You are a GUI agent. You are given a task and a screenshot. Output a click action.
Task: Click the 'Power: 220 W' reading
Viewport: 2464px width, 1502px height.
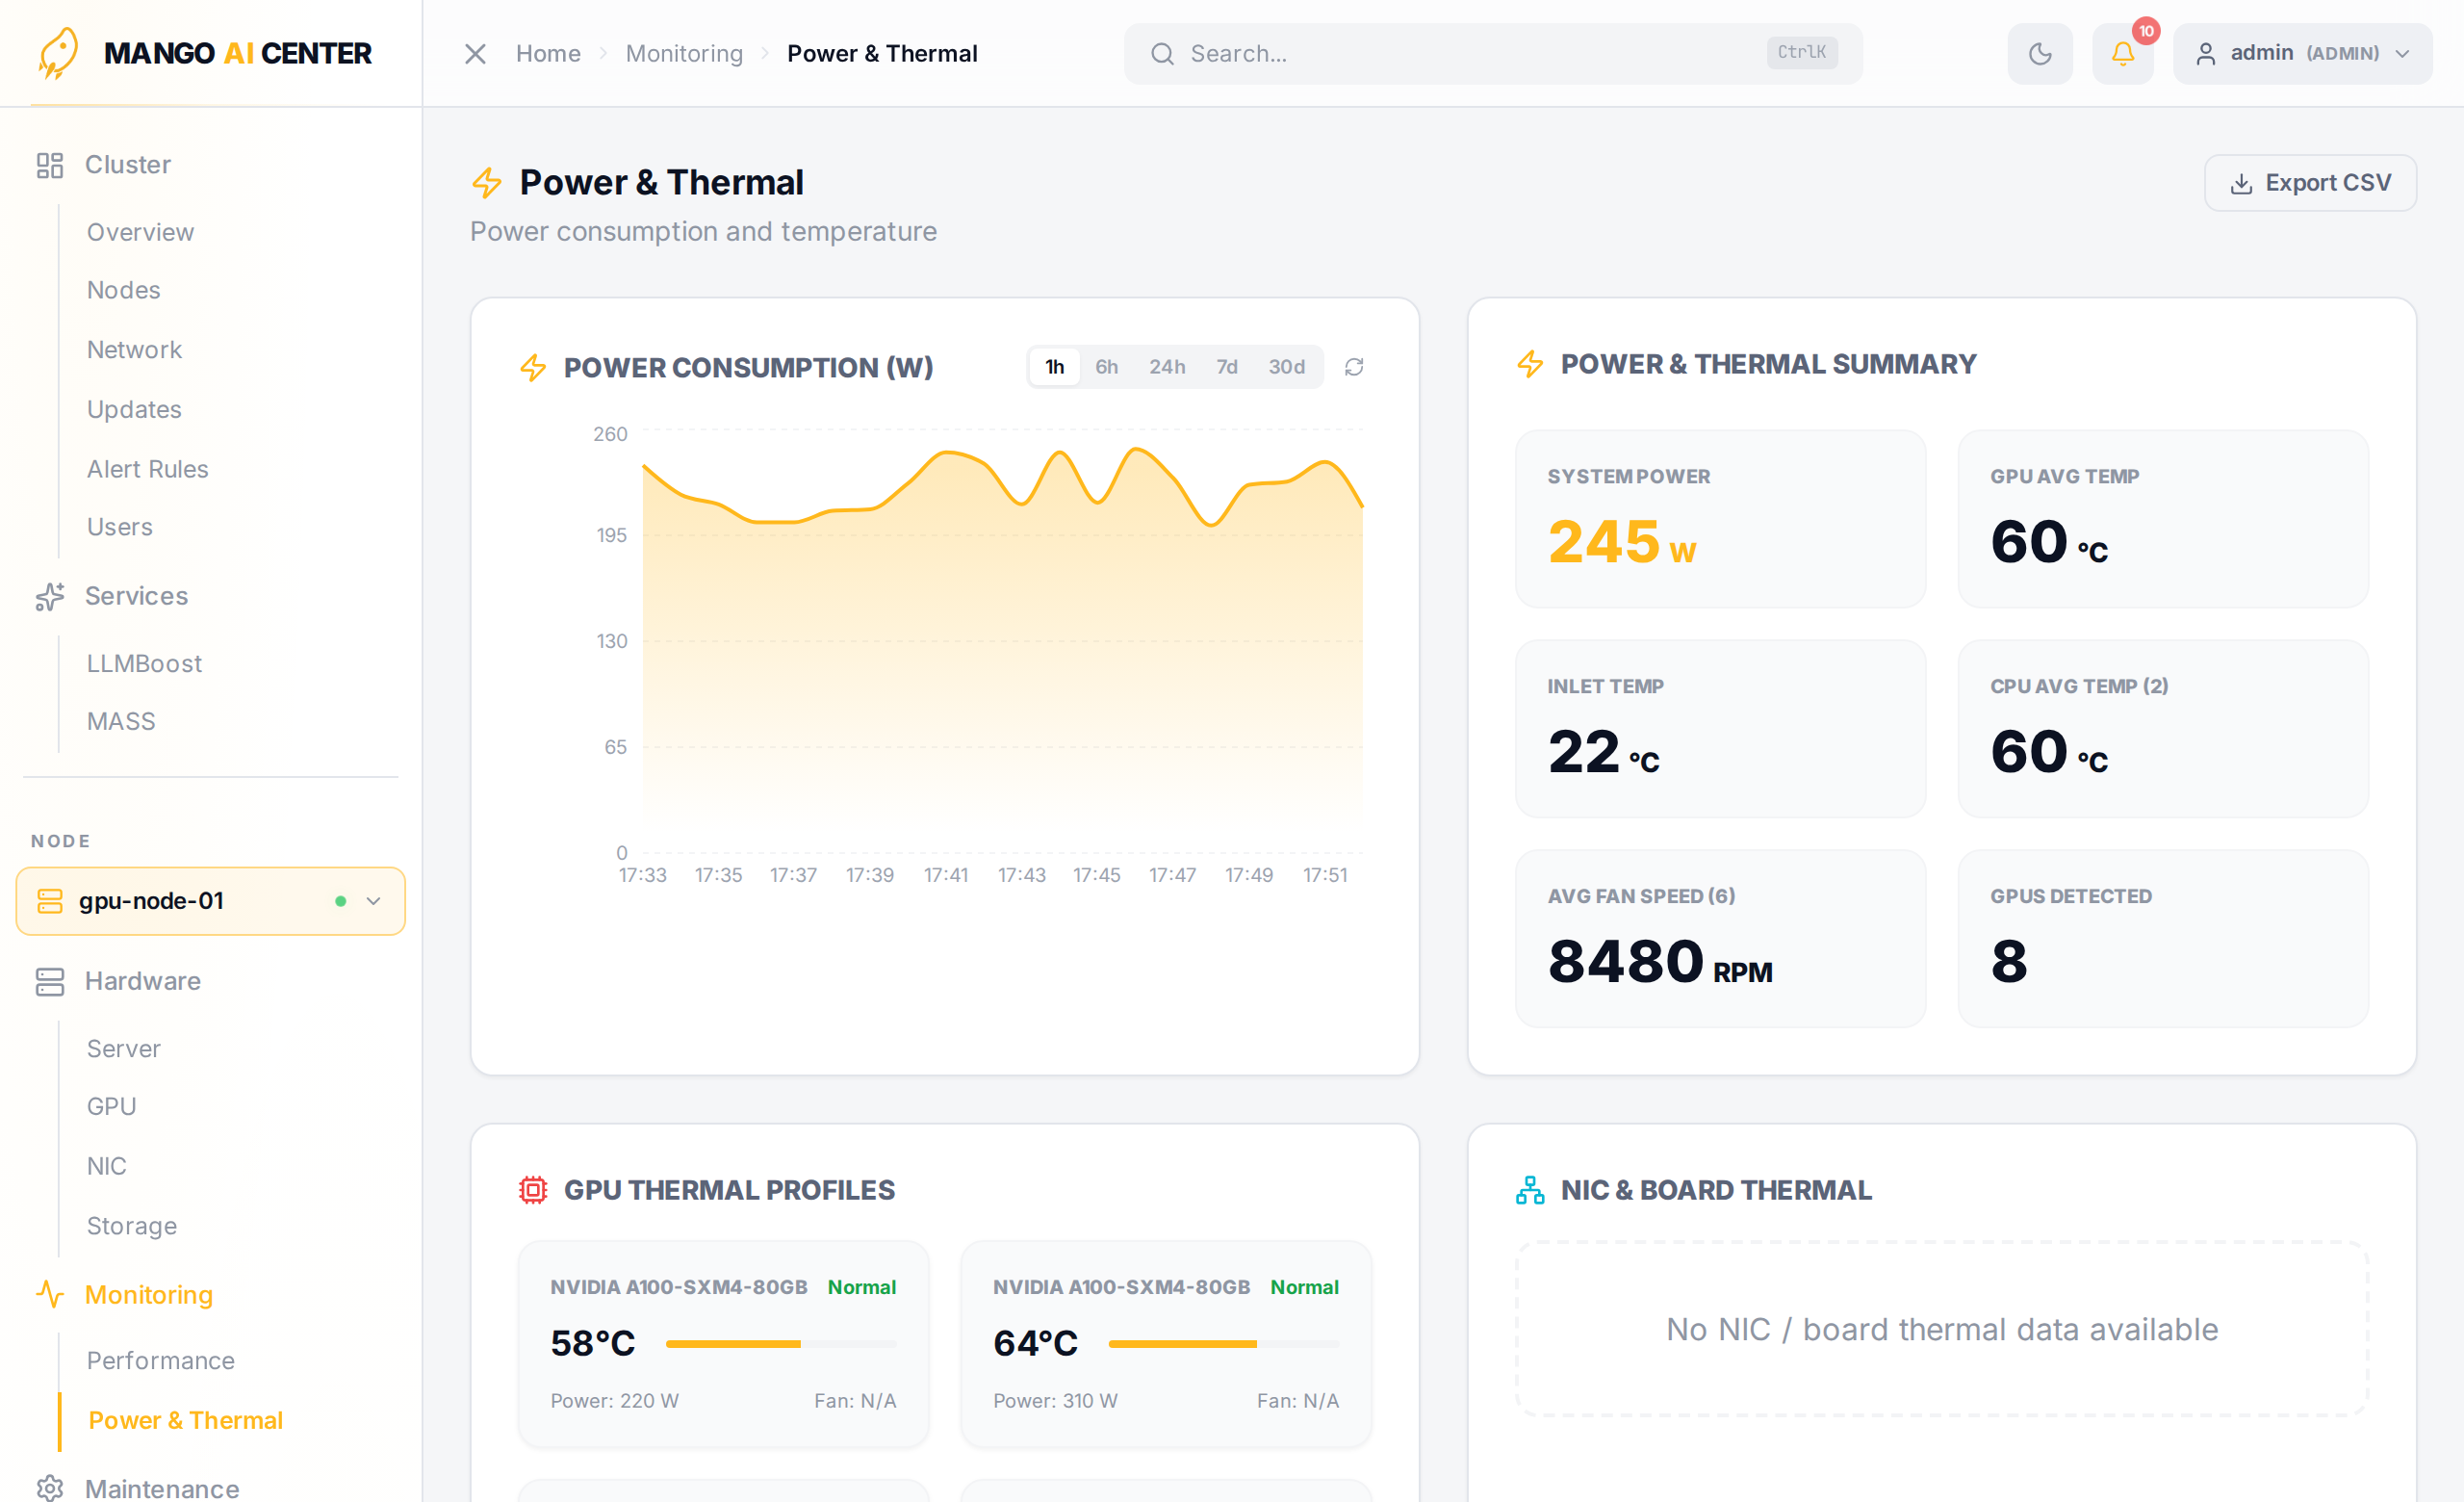point(614,1401)
